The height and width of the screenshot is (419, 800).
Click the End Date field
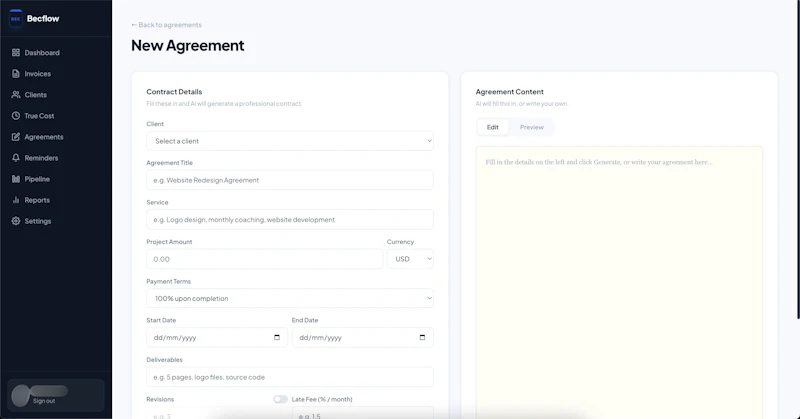tap(363, 337)
